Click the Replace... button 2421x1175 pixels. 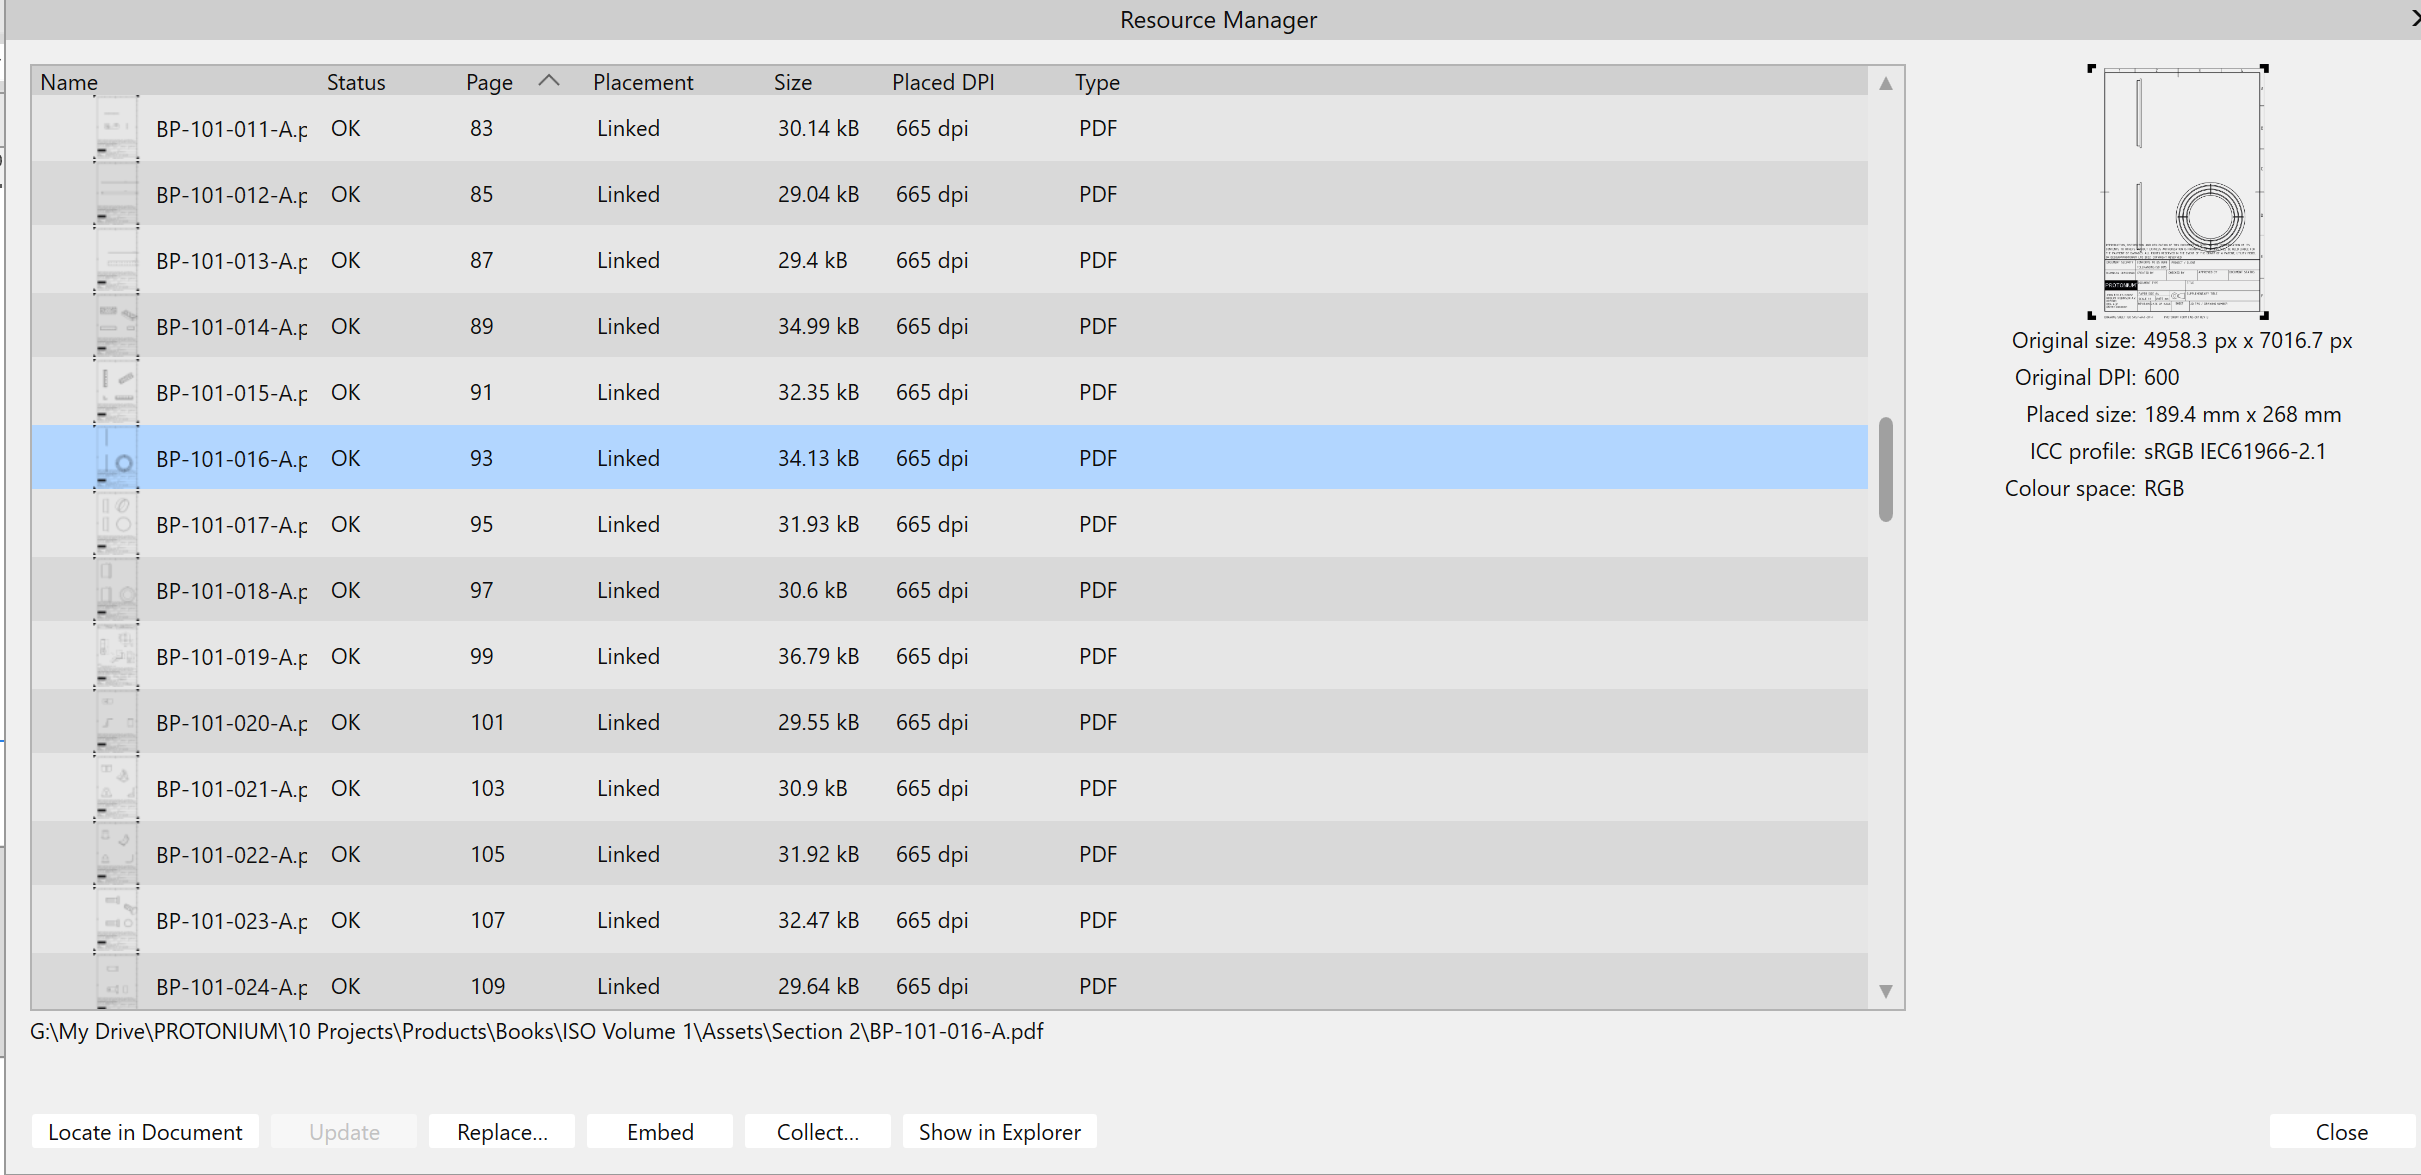click(501, 1132)
